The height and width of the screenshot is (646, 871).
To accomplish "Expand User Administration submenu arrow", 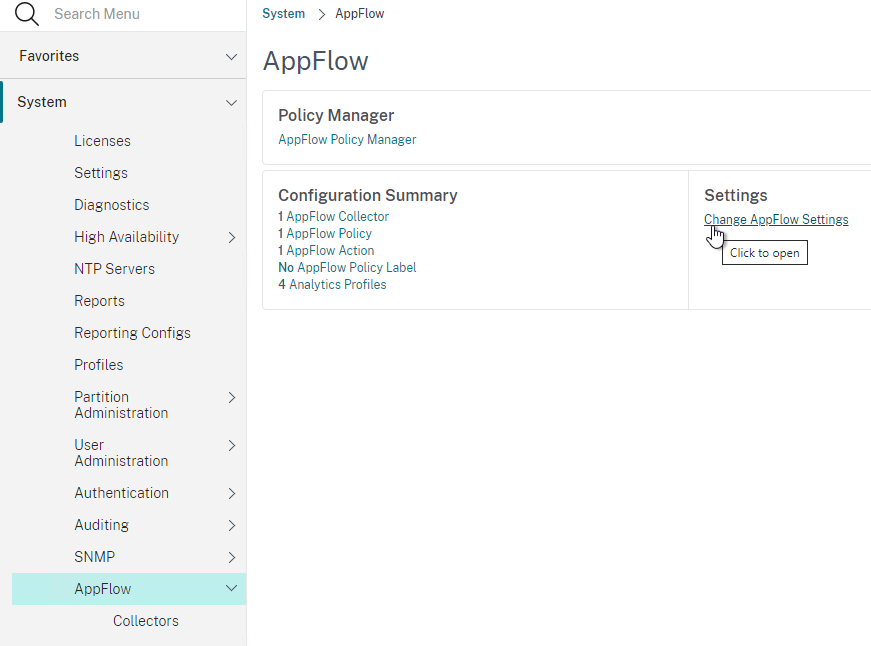I will 232,445.
